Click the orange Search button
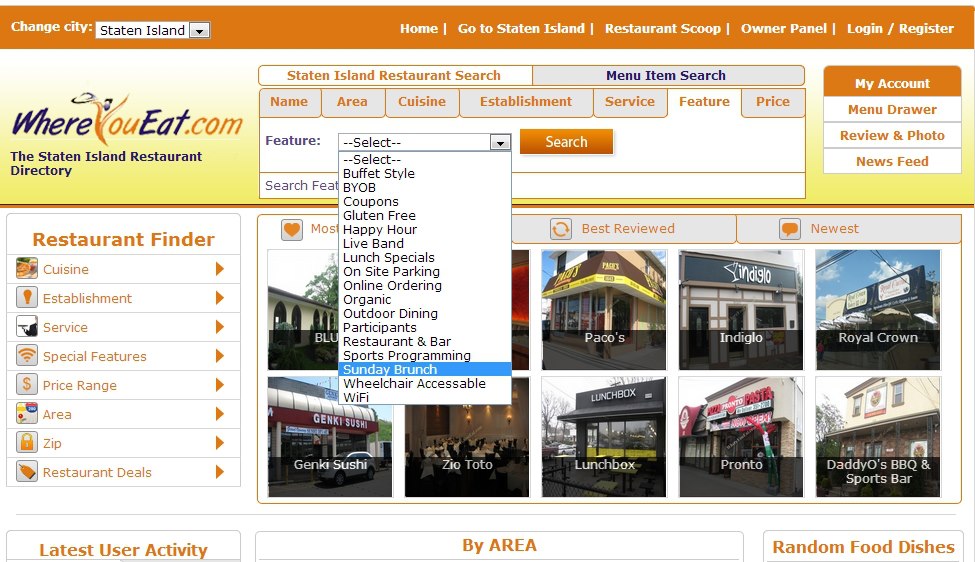The height and width of the screenshot is (562, 975). click(566, 142)
